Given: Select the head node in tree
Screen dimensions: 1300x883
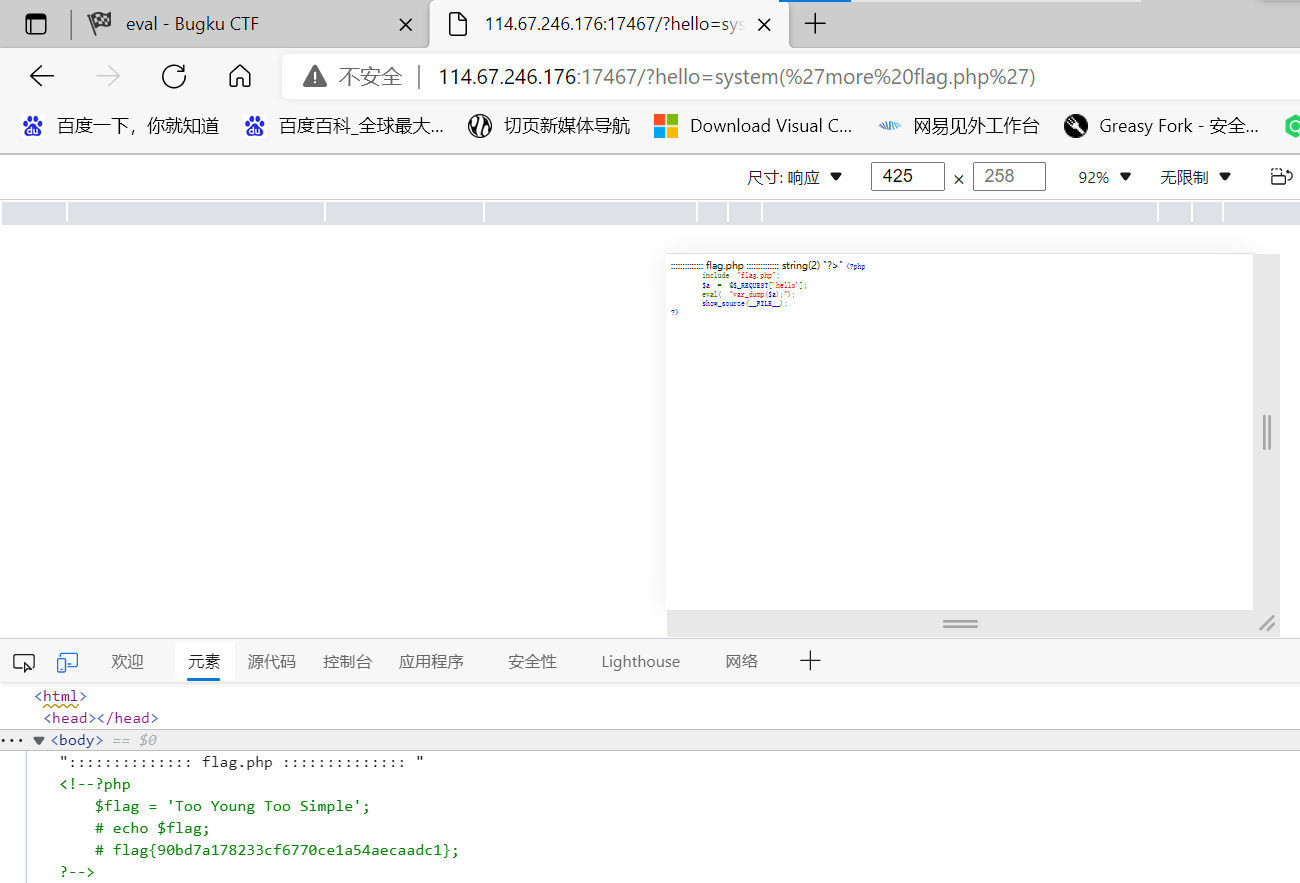Looking at the screenshot, I should [x=101, y=718].
